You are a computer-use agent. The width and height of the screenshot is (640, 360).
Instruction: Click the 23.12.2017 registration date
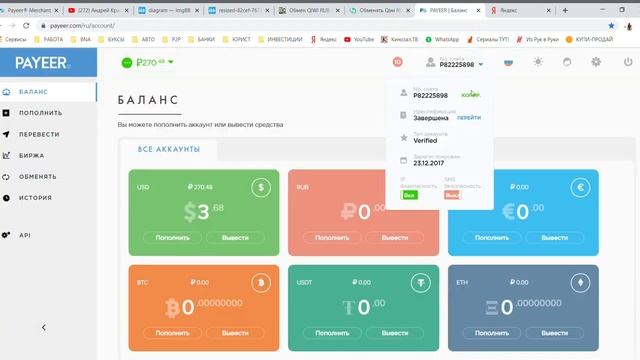pos(429,163)
